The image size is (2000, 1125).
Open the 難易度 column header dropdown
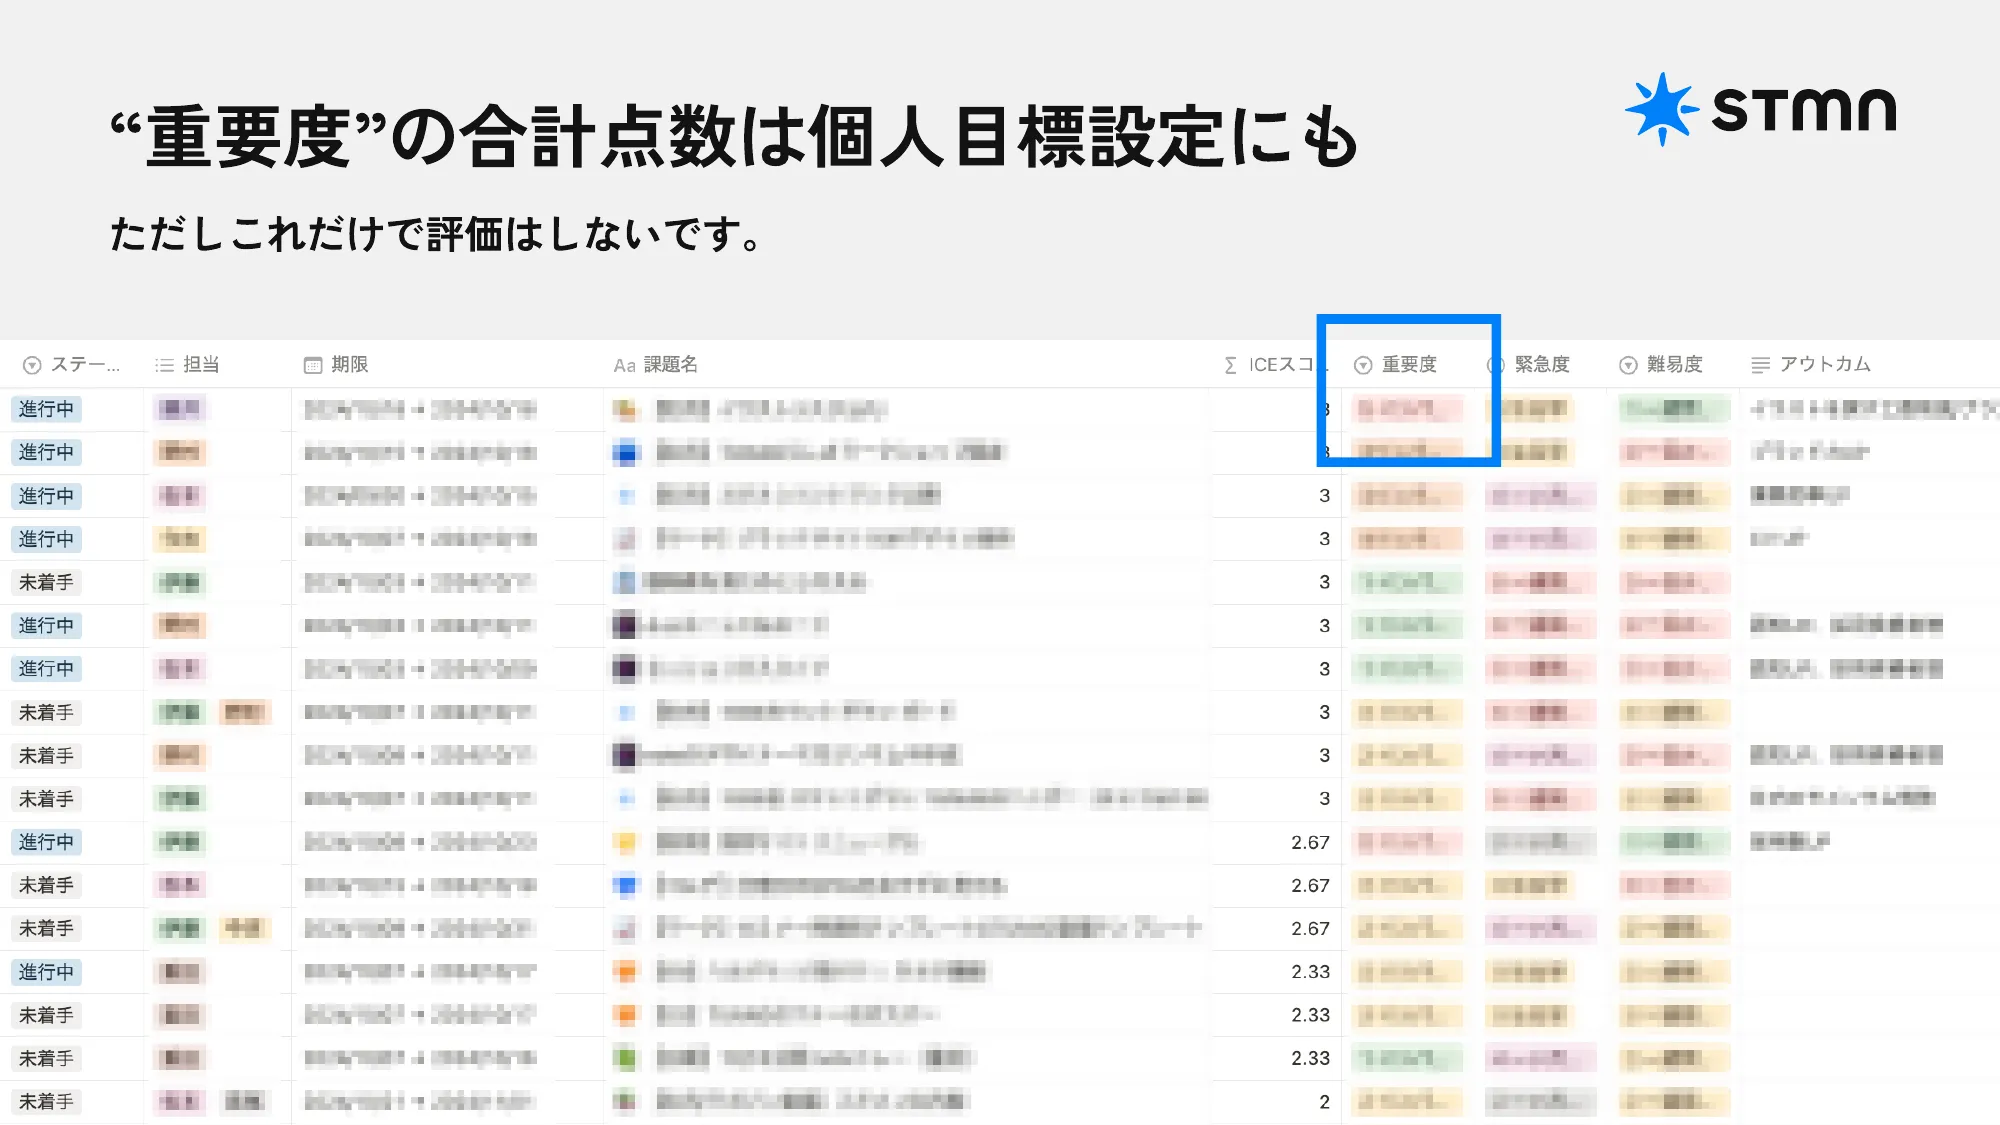1627,364
